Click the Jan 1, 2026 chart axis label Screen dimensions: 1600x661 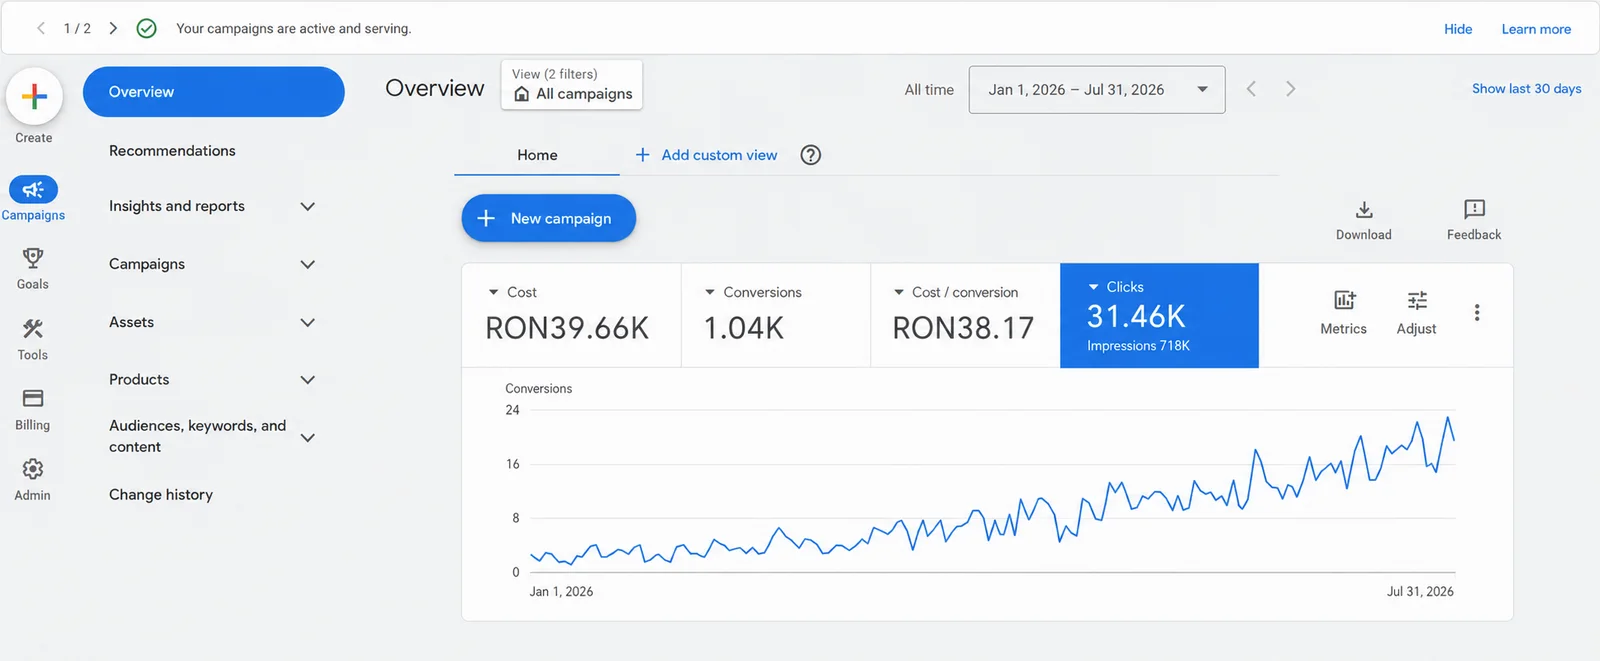tap(561, 592)
